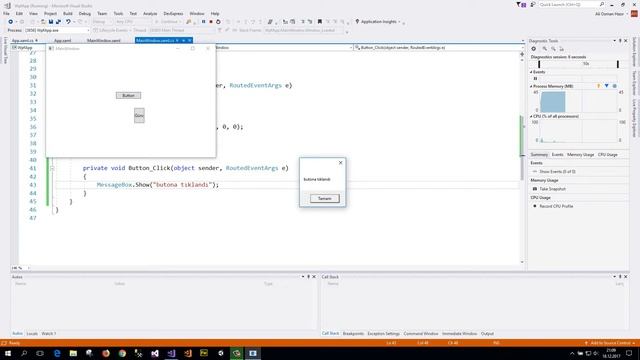Select the Summary tab in Diagnostic Tools
The image size is (640, 360).
[539, 155]
